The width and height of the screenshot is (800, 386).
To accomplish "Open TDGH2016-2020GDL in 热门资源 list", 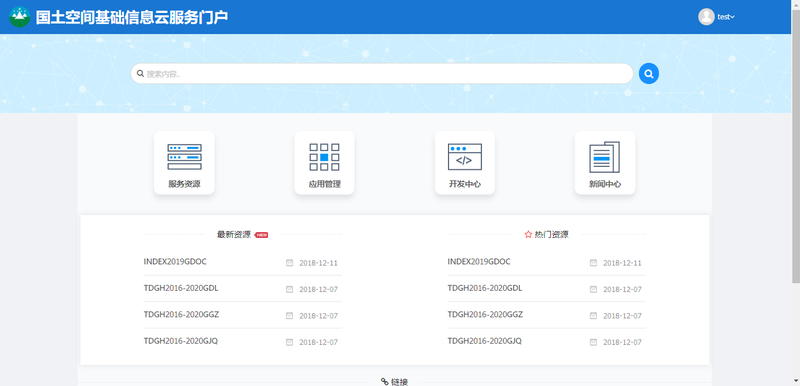I will click(485, 288).
